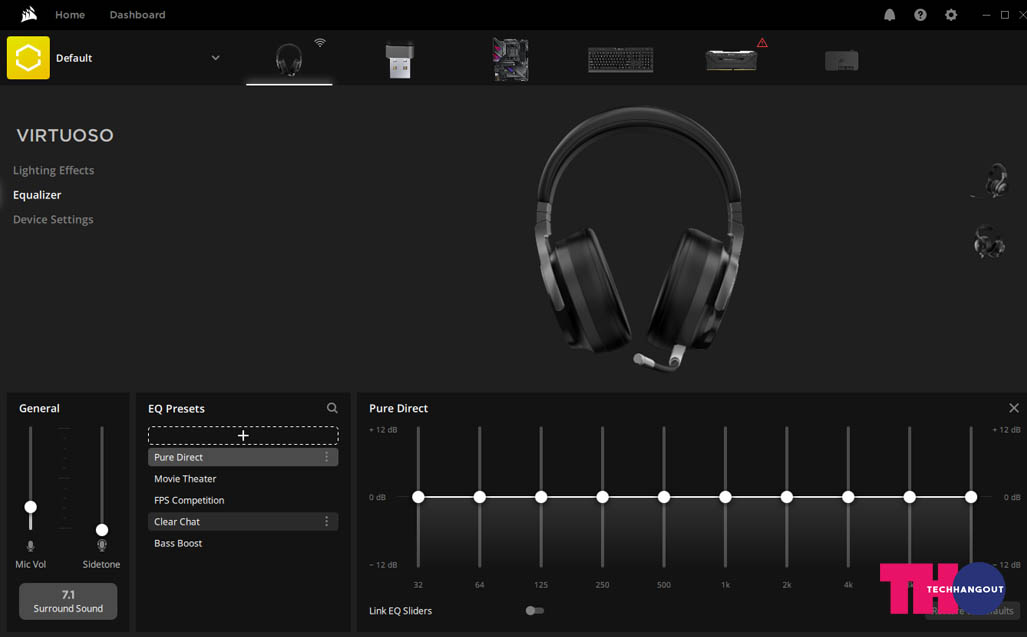This screenshot has width=1027, height=637.
Task: Close the Pure Direct equalizer panel
Action: click(x=1014, y=408)
